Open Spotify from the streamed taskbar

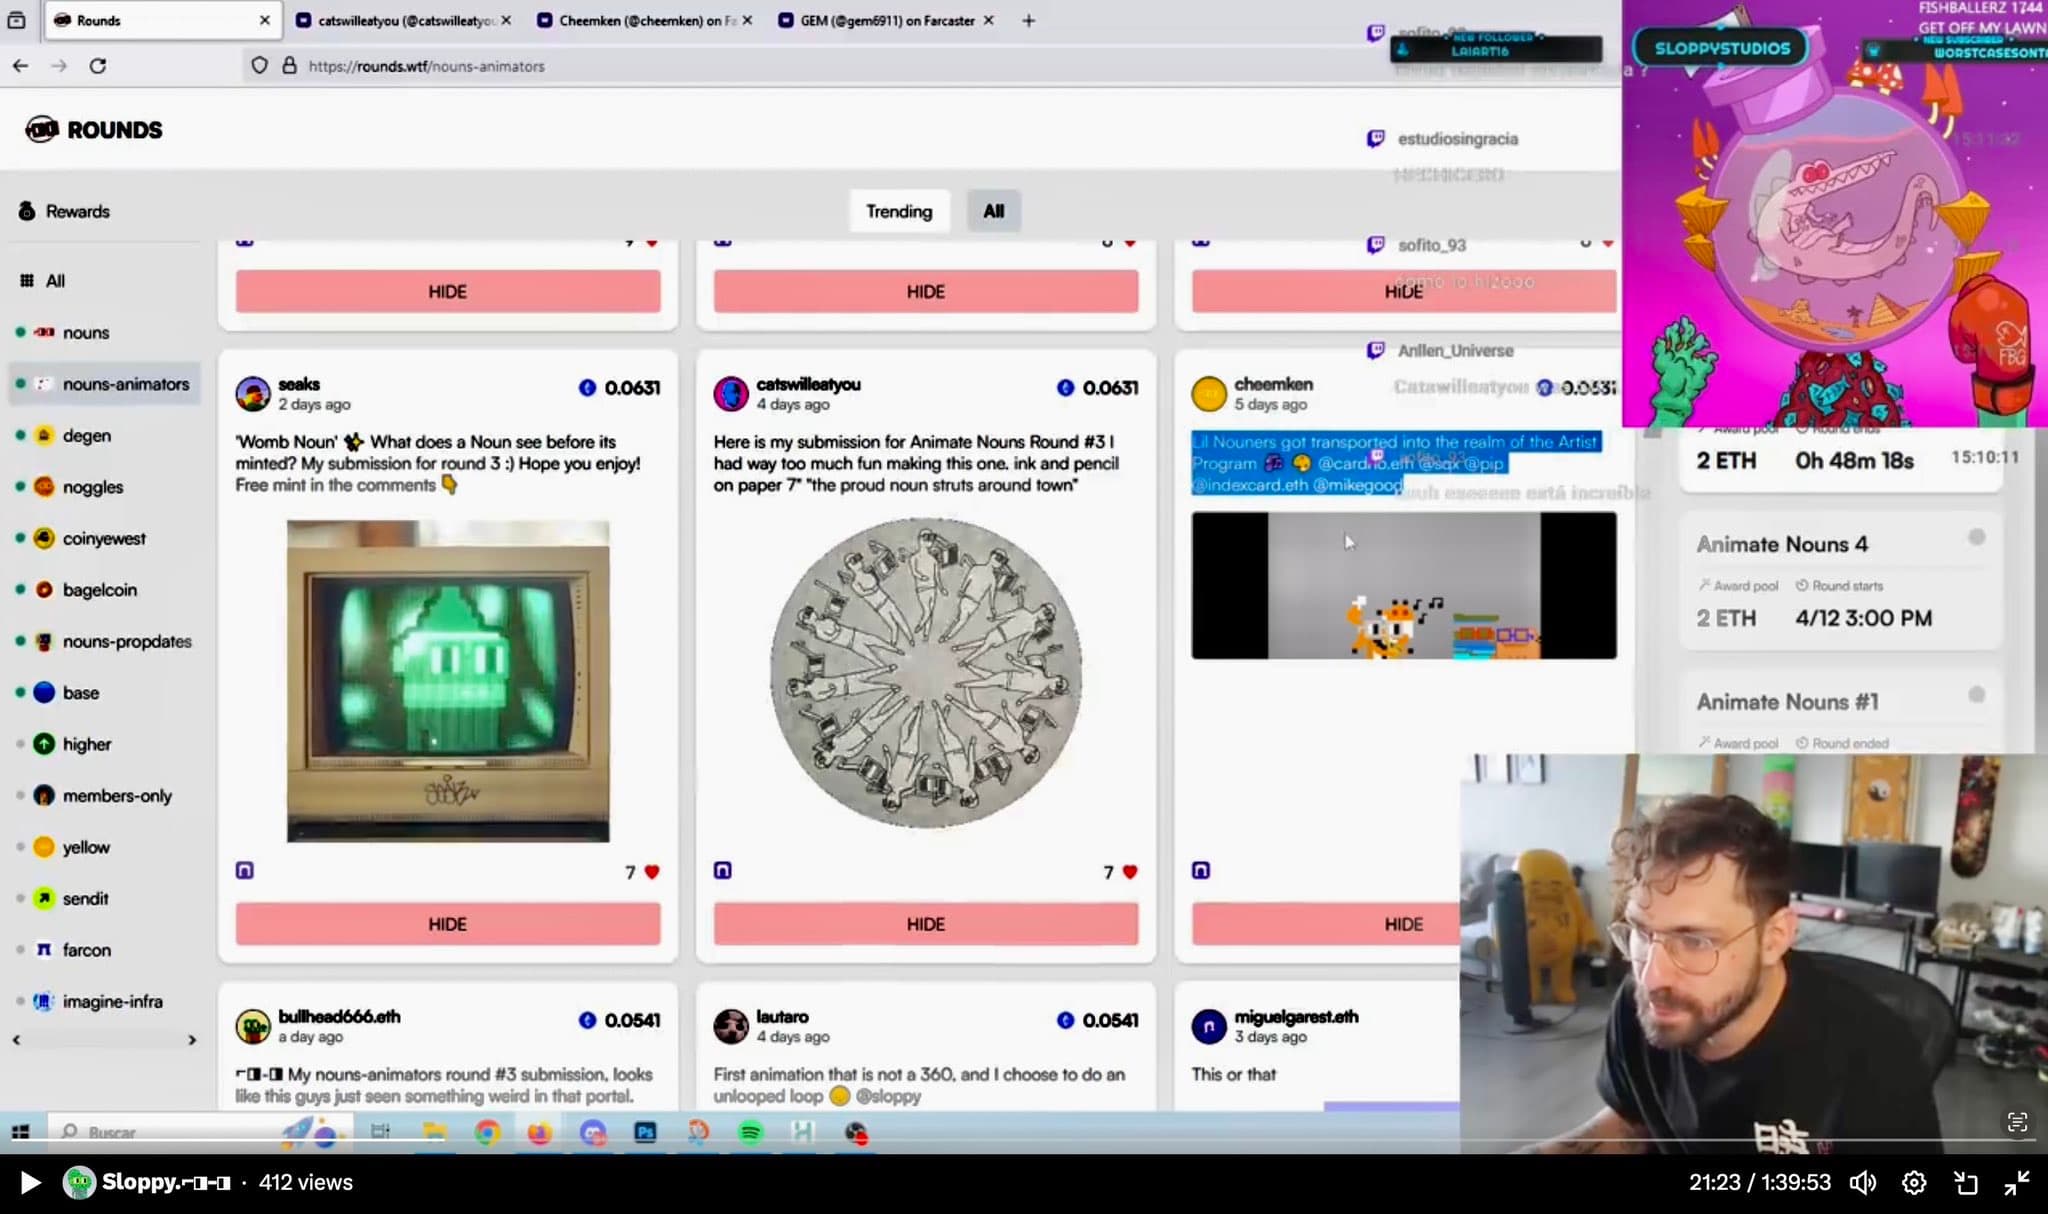pyautogui.click(x=751, y=1132)
